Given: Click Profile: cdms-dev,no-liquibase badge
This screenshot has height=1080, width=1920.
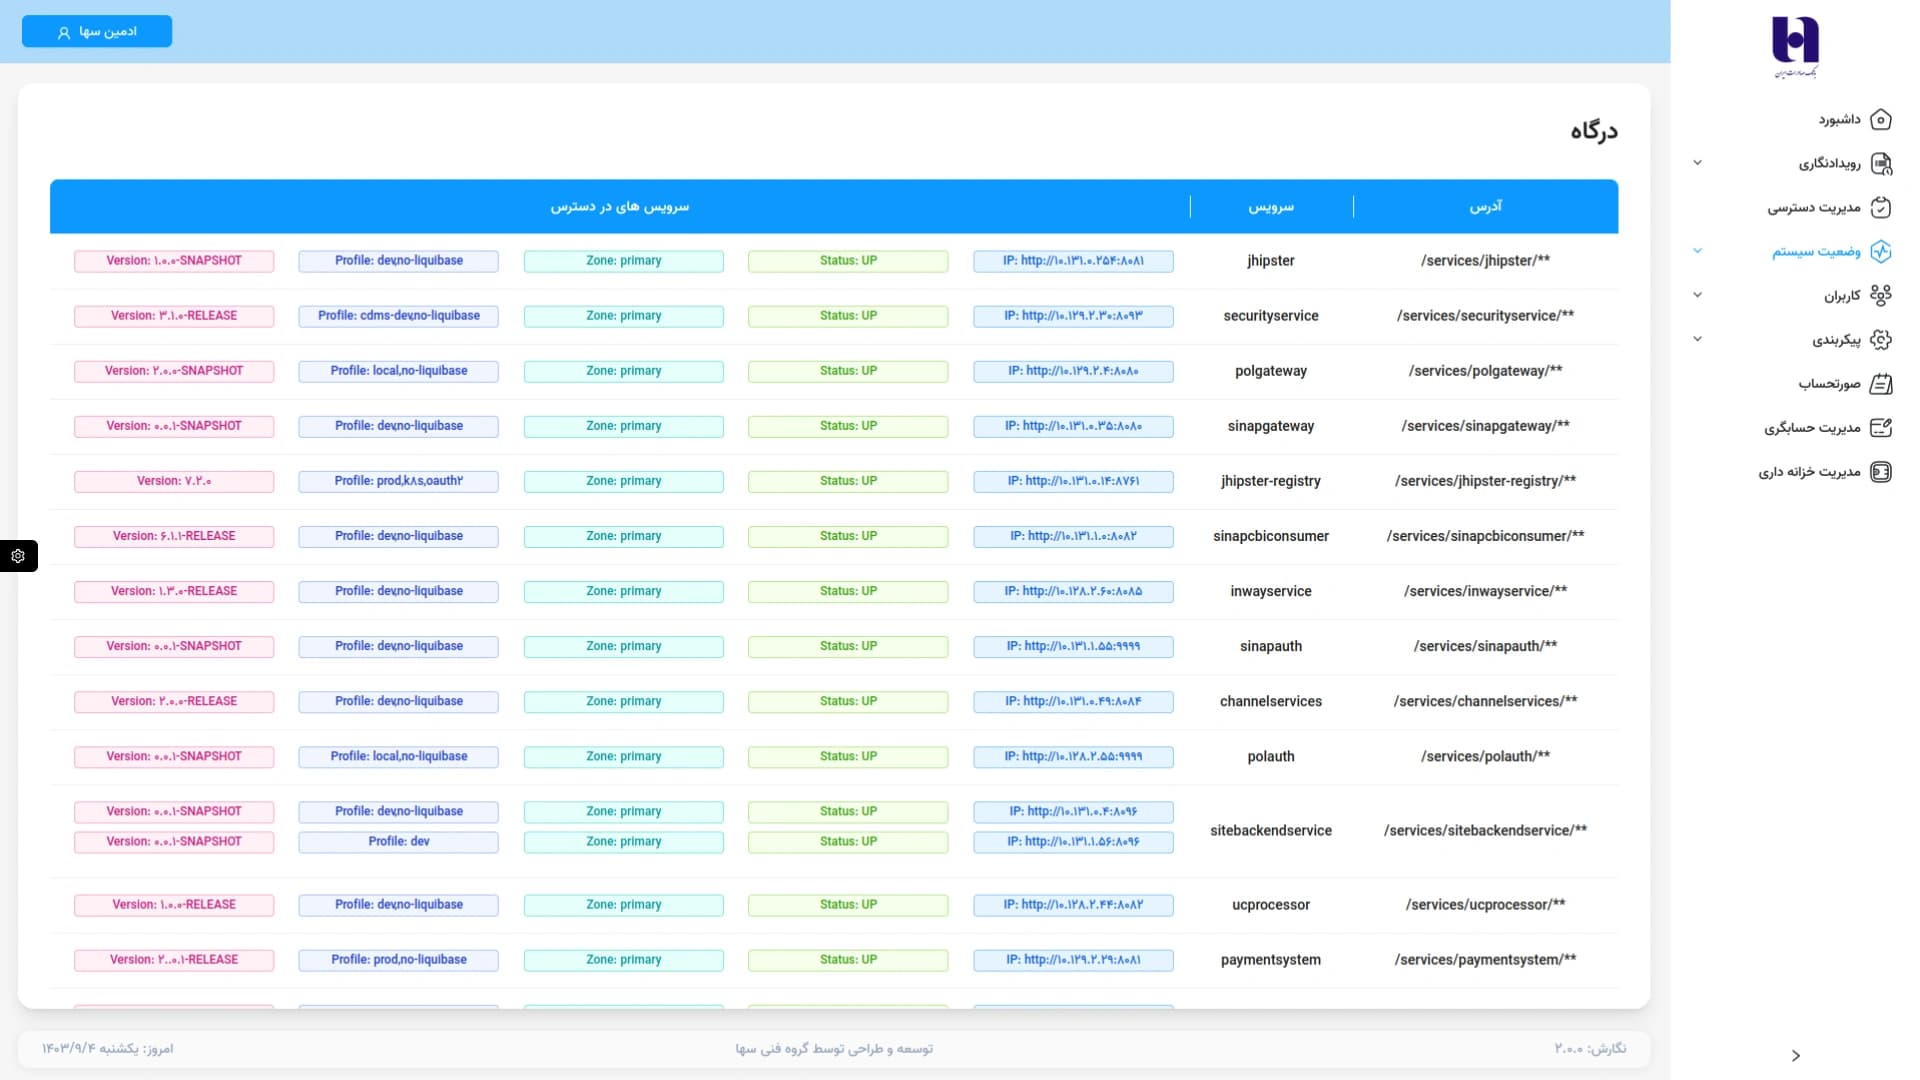Looking at the screenshot, I should 398,316.
